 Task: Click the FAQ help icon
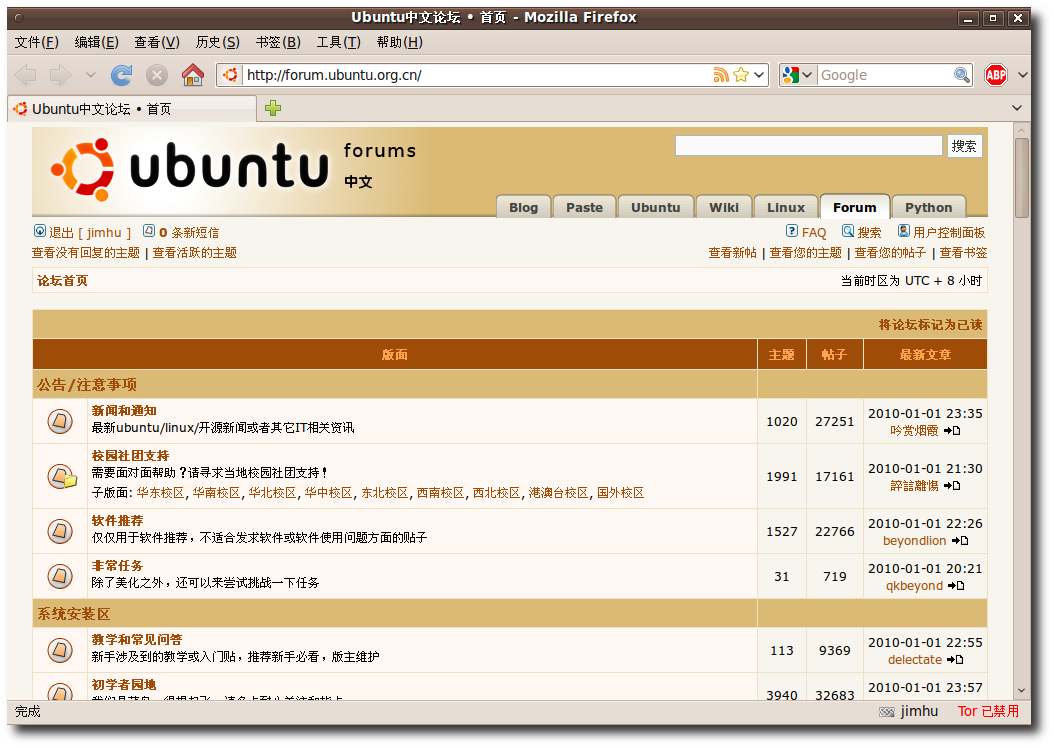pos(792,231)
